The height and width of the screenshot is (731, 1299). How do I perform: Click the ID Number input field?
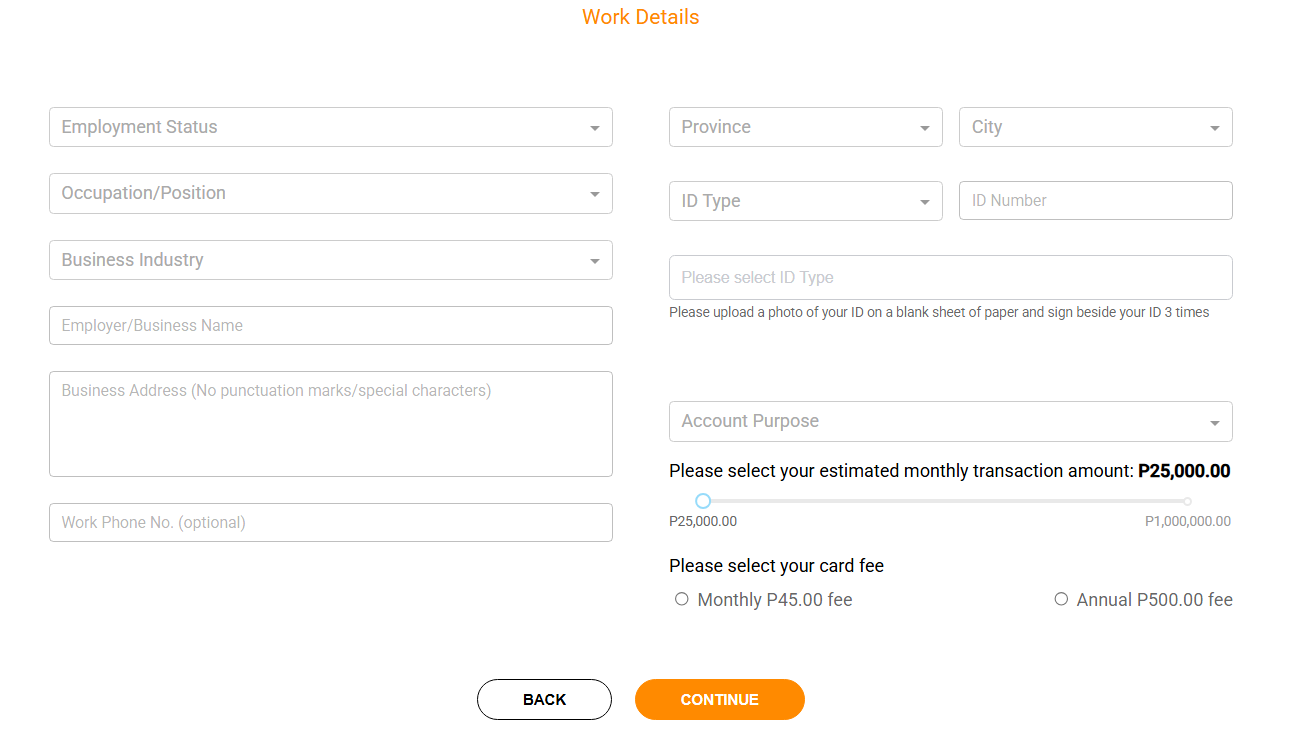click(x=1095, y=200)
